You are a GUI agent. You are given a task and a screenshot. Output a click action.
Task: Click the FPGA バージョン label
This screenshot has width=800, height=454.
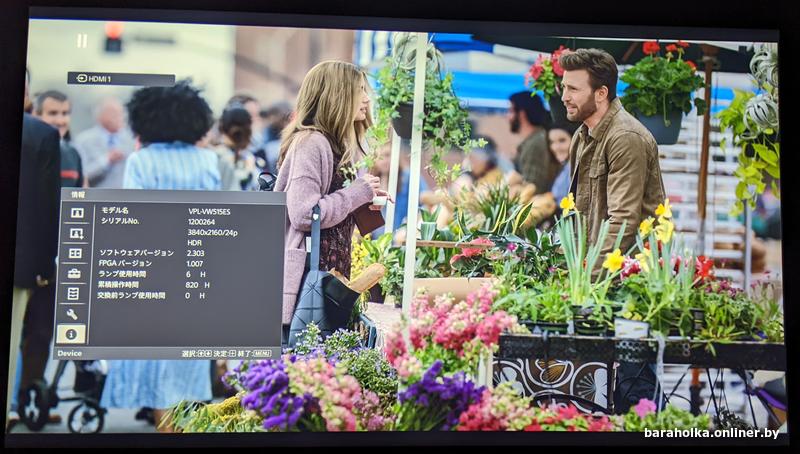pos(125,264)
